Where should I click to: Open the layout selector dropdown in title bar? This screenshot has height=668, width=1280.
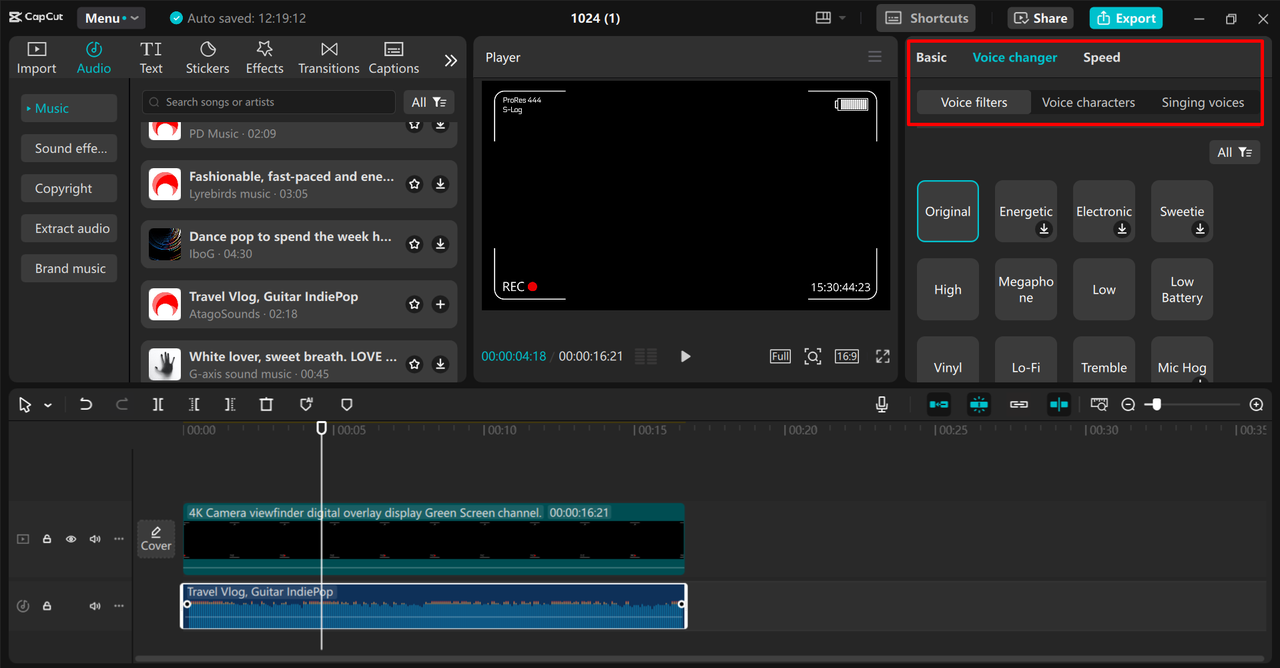pyautogui.click(x=830, y=18)
